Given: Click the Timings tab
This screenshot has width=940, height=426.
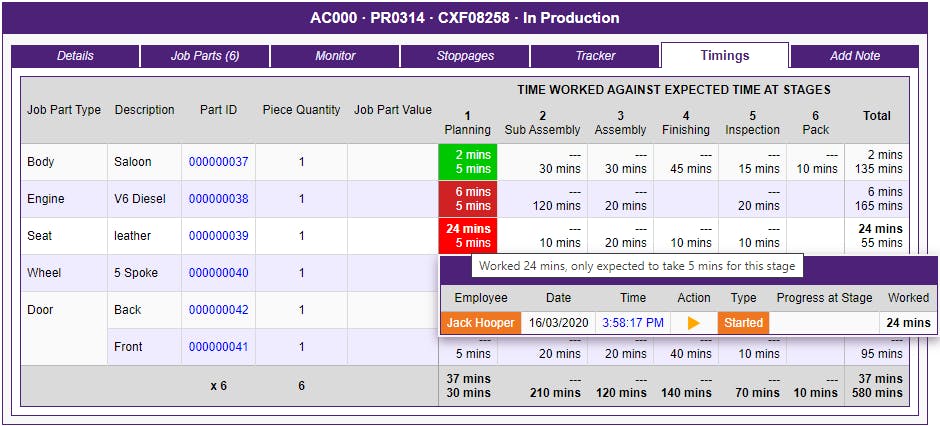Looking at the screenshot, I should [x=725, y=56].
